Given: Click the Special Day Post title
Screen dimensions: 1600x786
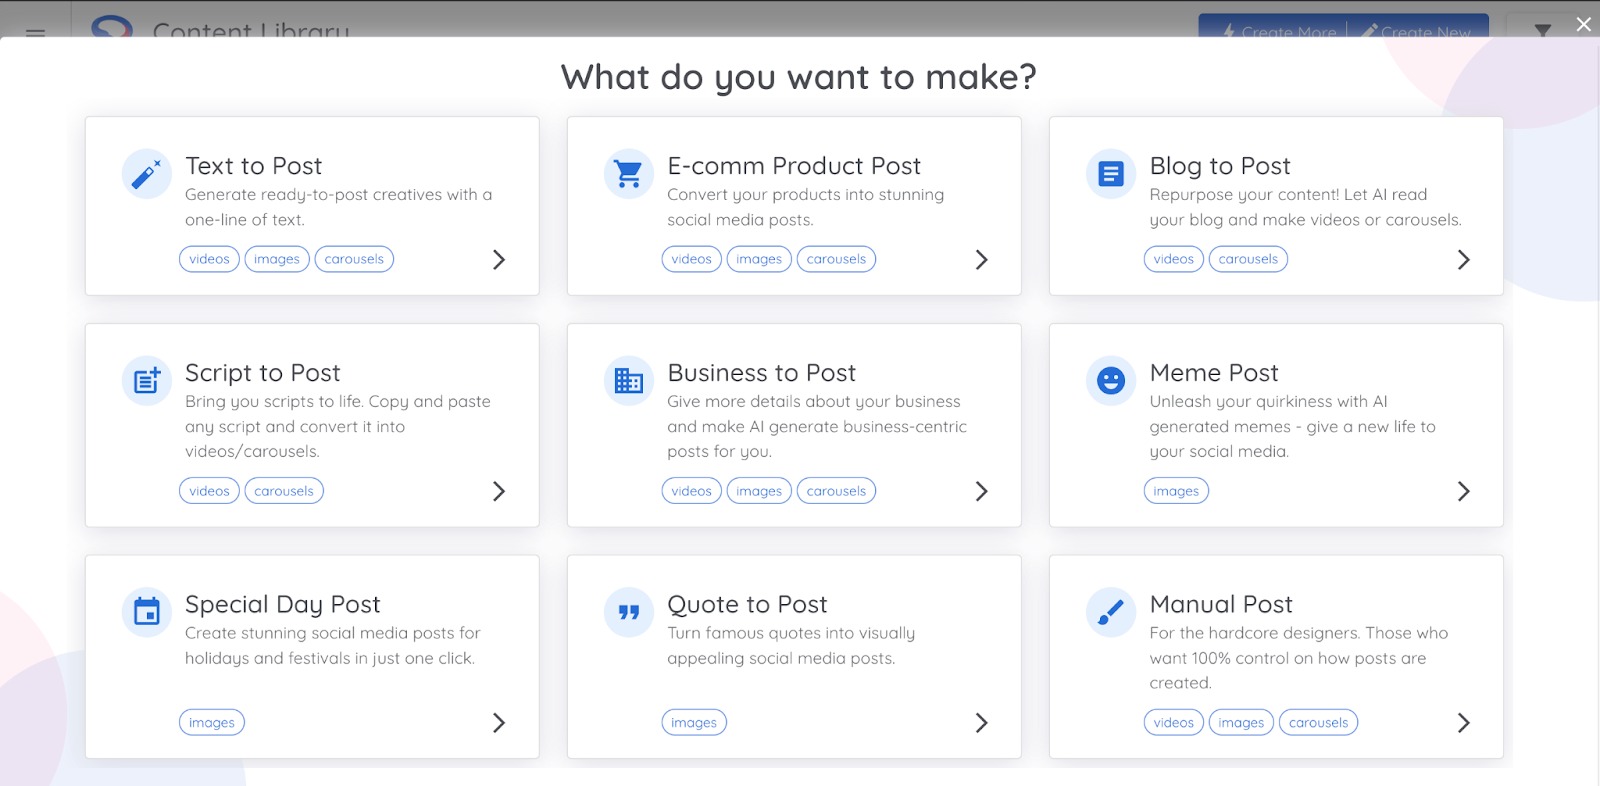Looking at the screenshot, I should click(x=282, y=605).
